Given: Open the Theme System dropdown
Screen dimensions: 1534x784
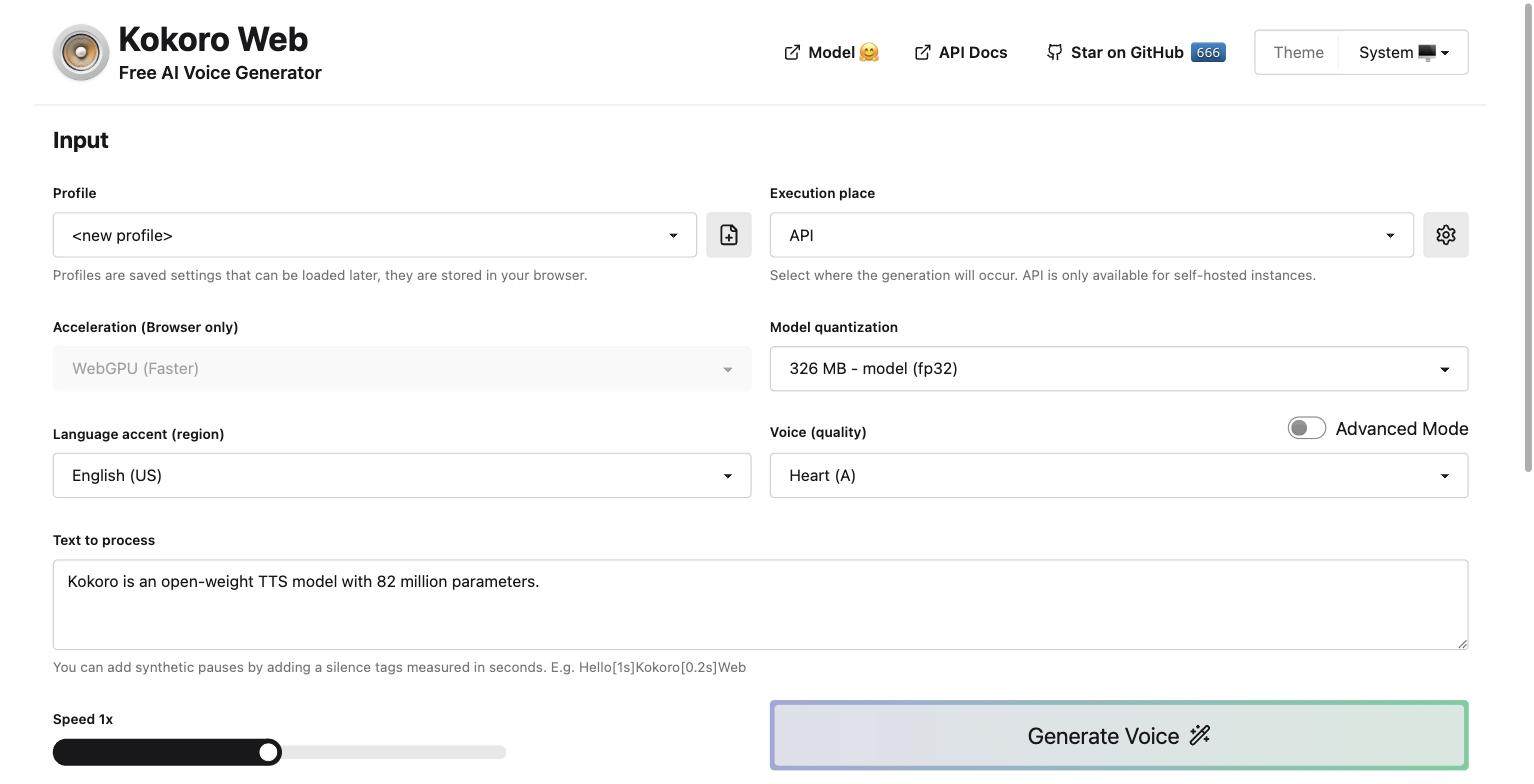Looking at the screenshot, I should tap(1403, 52).
